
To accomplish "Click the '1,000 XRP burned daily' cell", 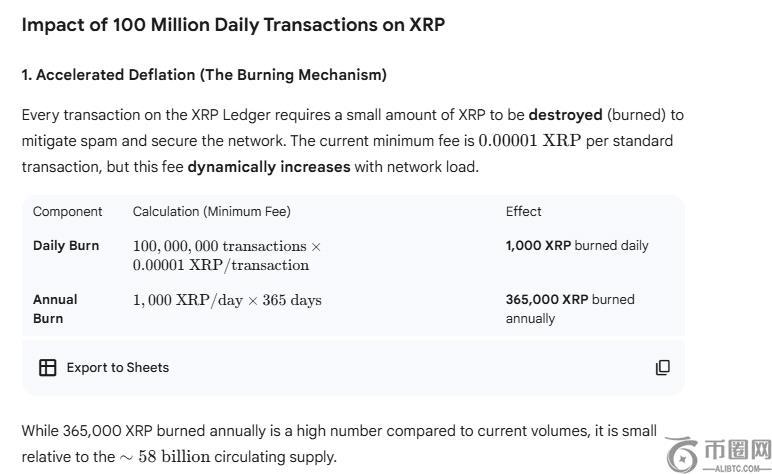I will click(577, 246).
